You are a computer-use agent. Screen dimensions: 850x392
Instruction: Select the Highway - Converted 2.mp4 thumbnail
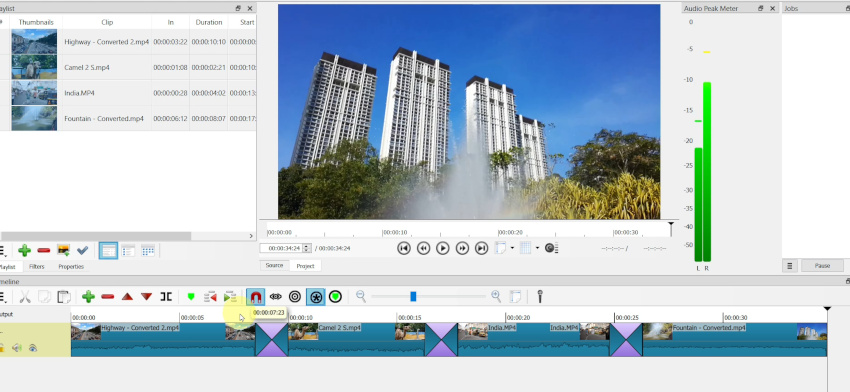pyautogui.click(x=34, y=42)
